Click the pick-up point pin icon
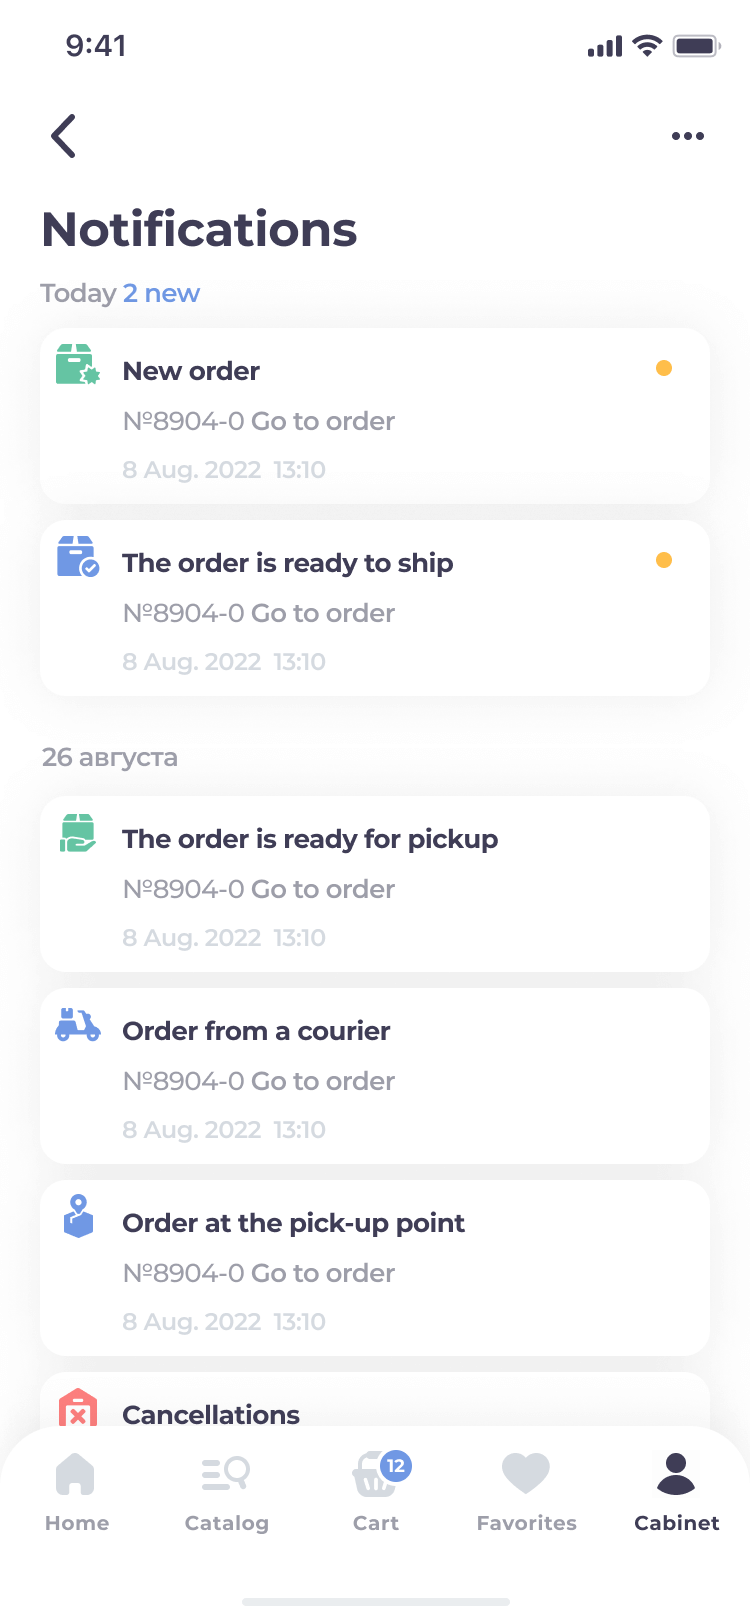The width and height of the screenshot is (750, 1624). 78,1216
